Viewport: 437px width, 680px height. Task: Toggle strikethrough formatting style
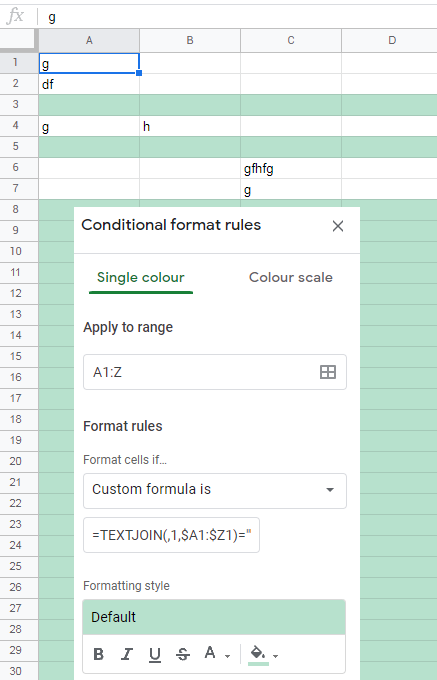(x=183, y=654)
